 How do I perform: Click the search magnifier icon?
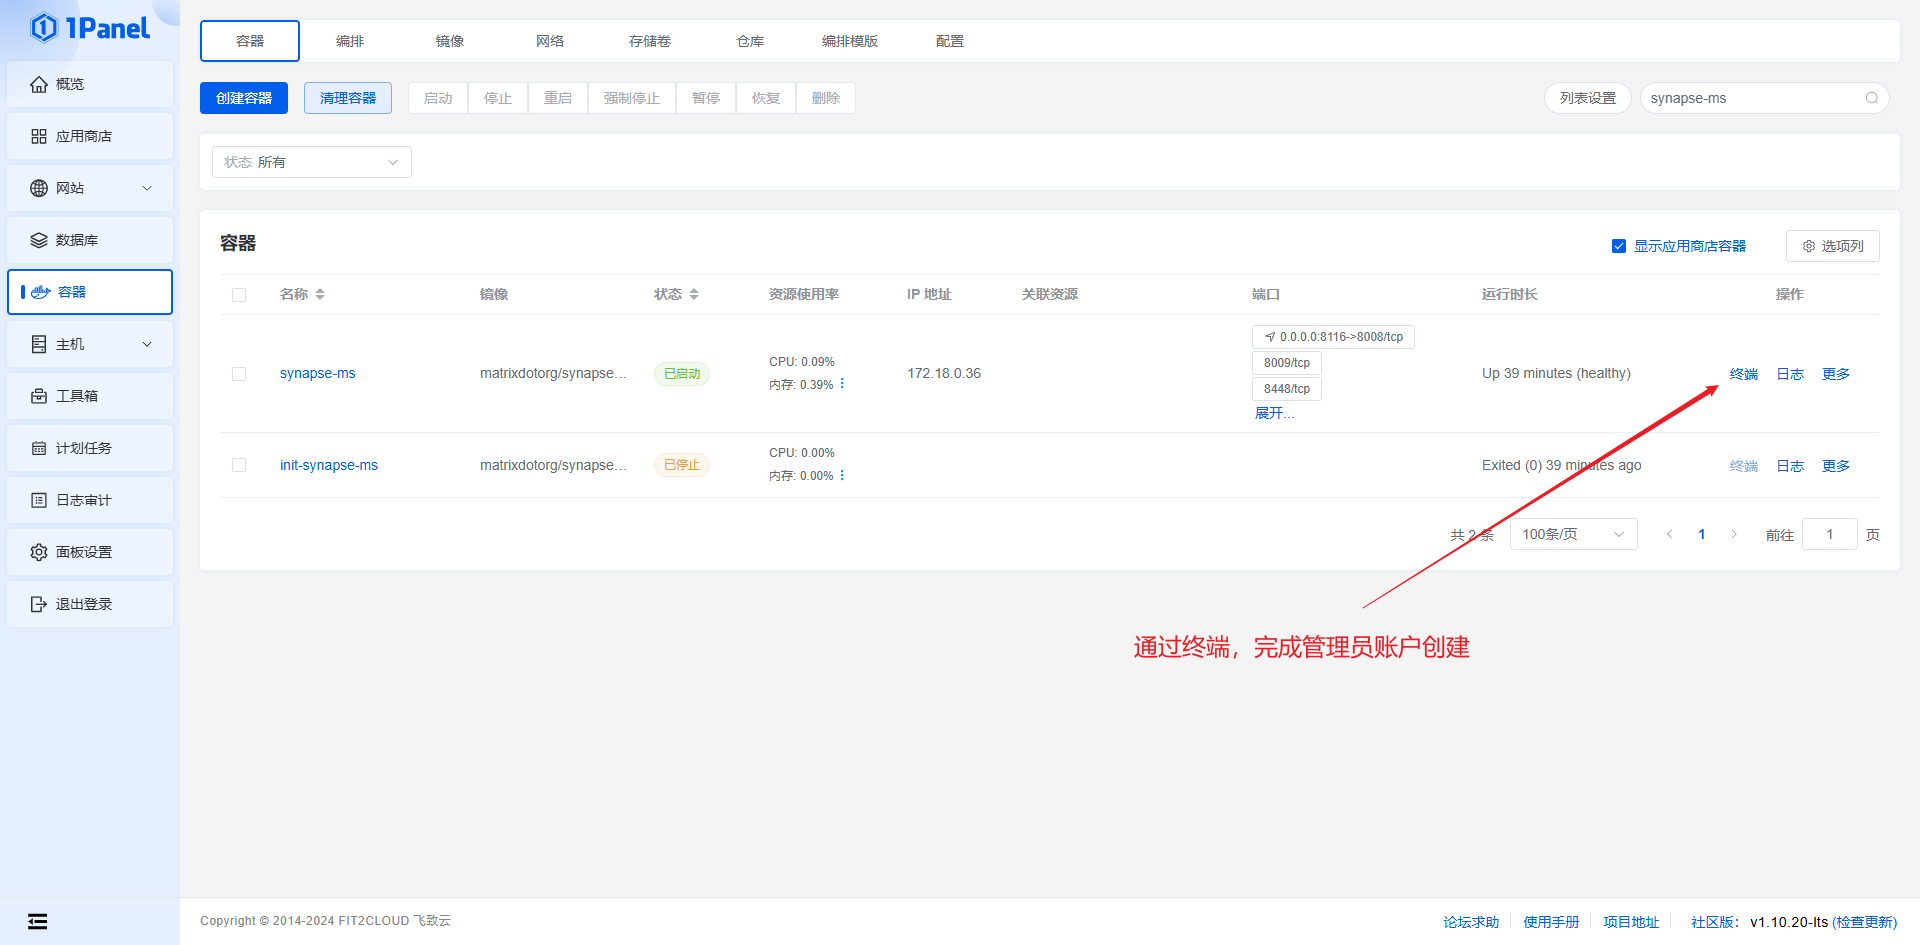pos(1871,98)
